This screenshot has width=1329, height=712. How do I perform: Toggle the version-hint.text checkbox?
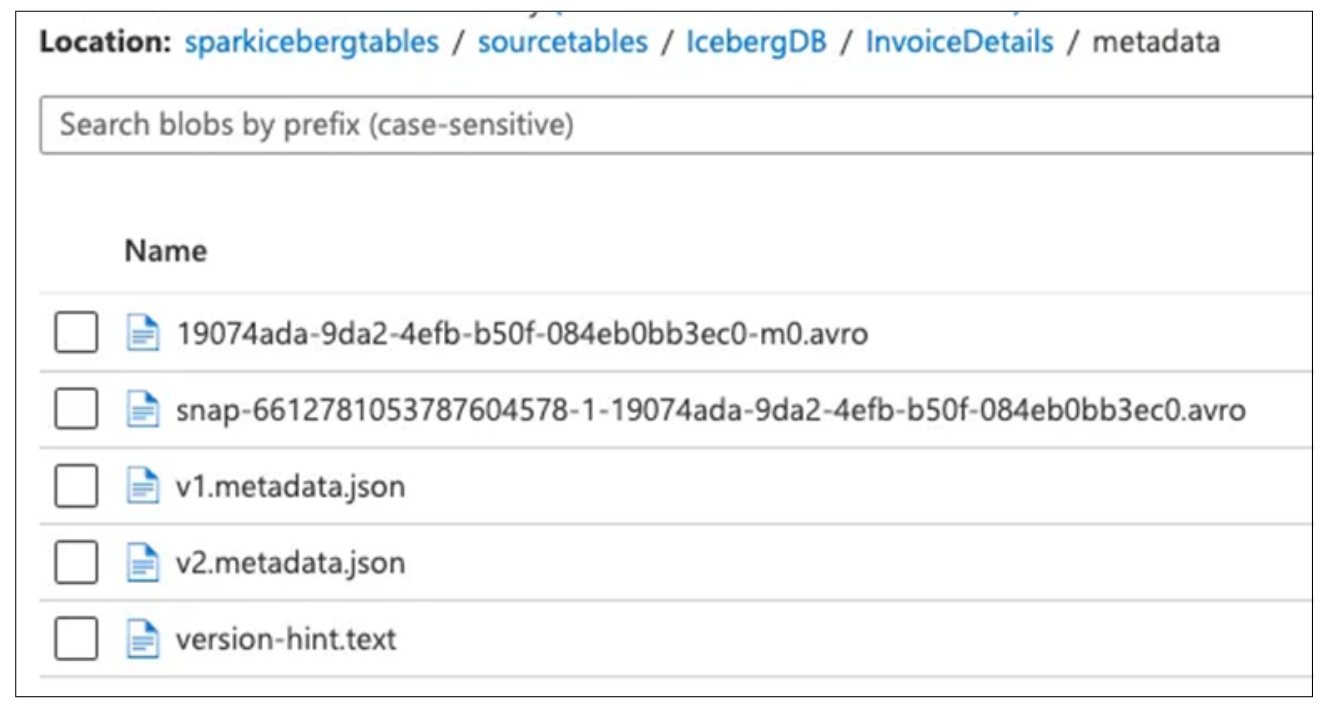click(76, 639)
